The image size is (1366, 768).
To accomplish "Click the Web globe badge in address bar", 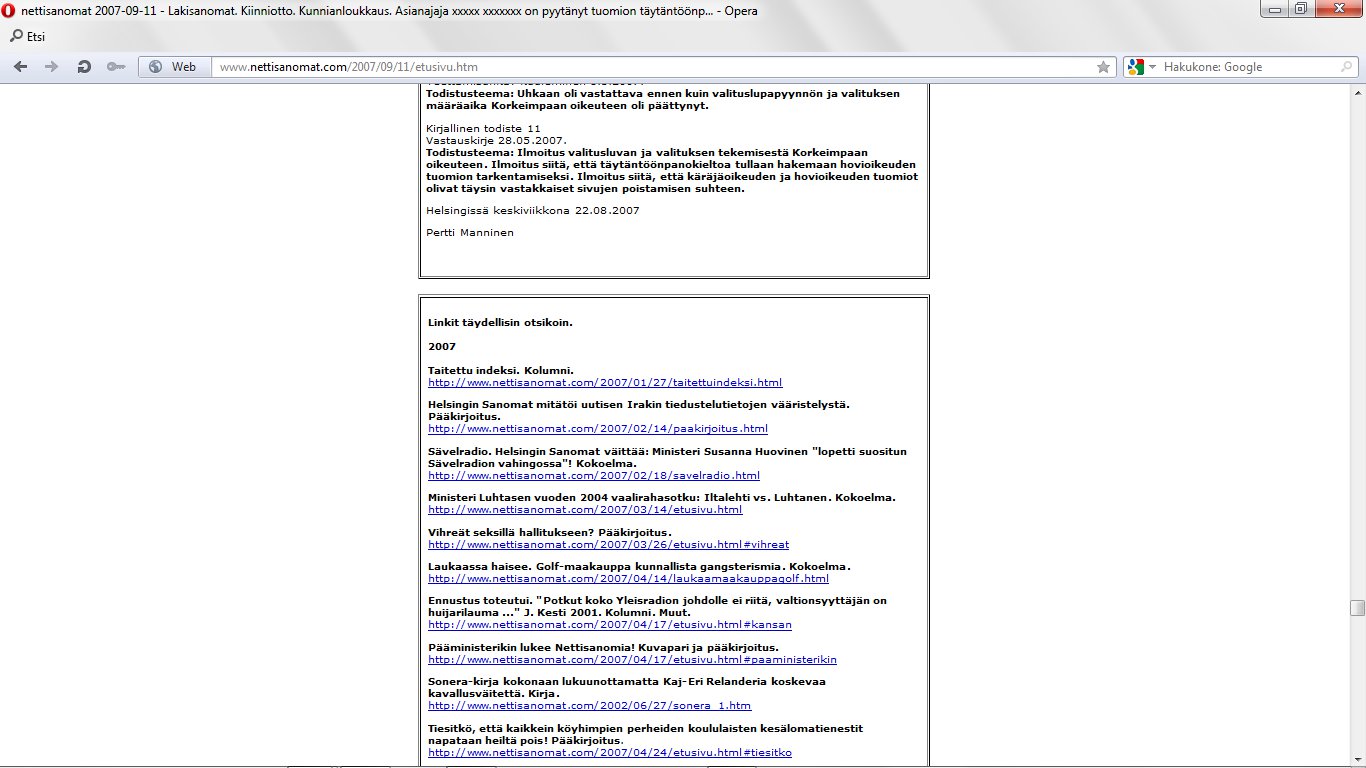I will [x=173, y=67].
